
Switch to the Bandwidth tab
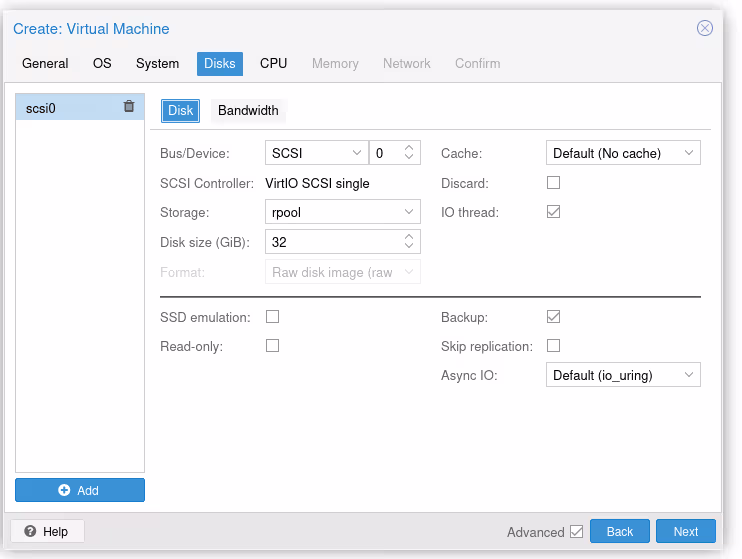pos(248,110)
